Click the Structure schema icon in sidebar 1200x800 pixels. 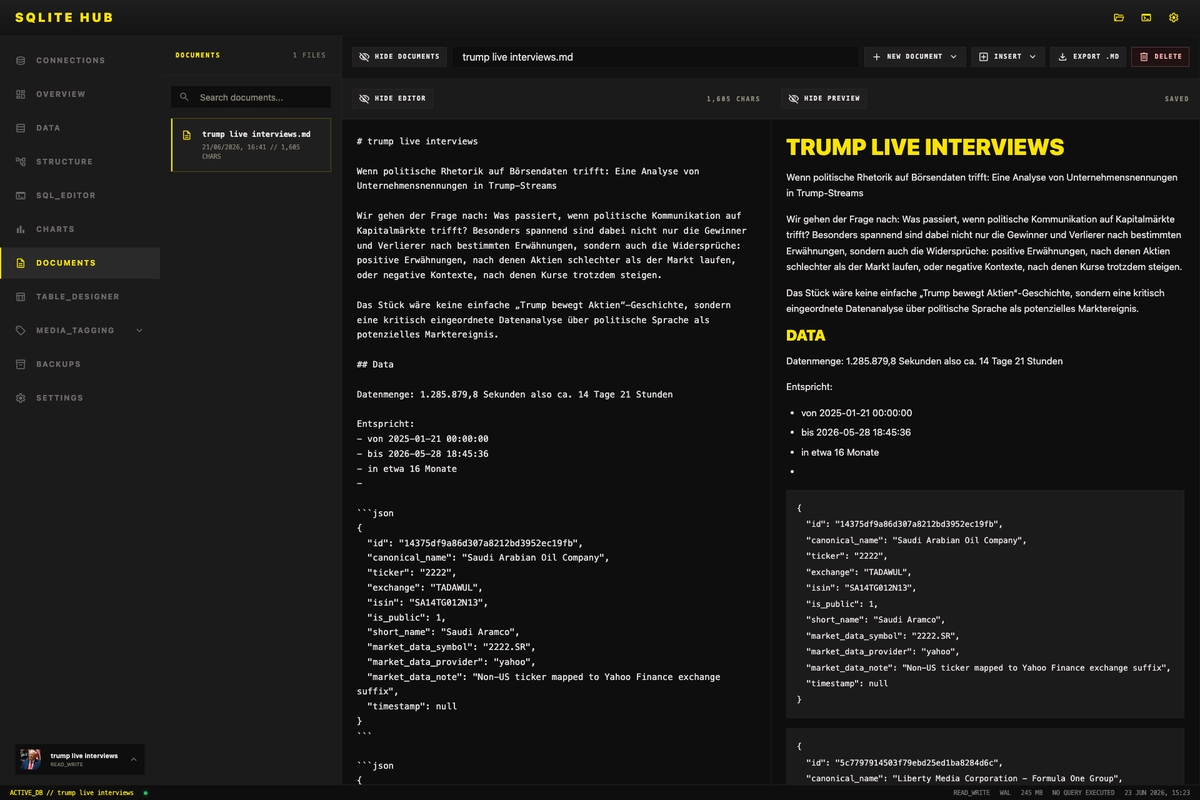21,161
